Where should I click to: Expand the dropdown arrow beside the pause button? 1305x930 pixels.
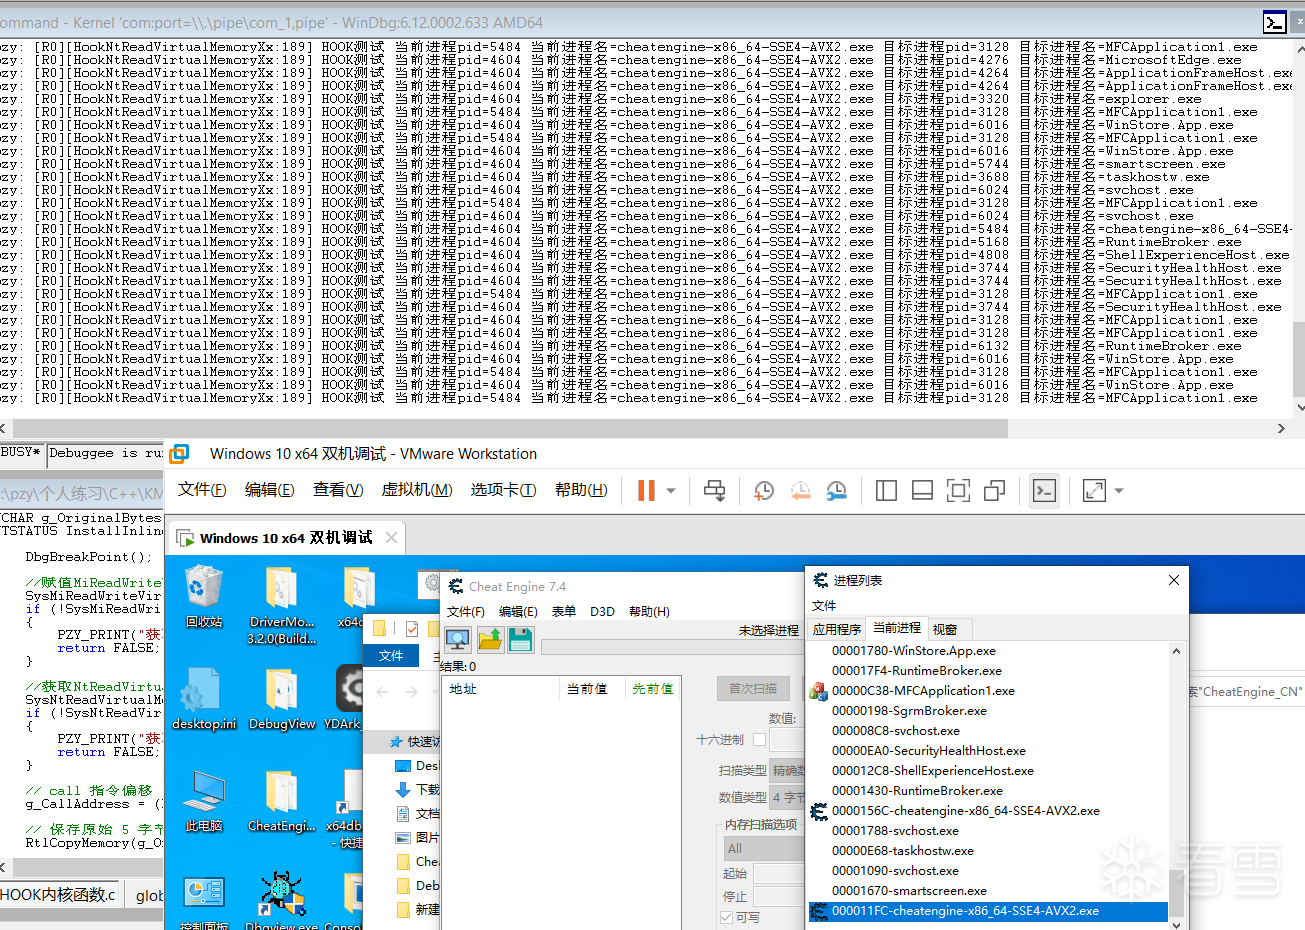coord(671,490)
